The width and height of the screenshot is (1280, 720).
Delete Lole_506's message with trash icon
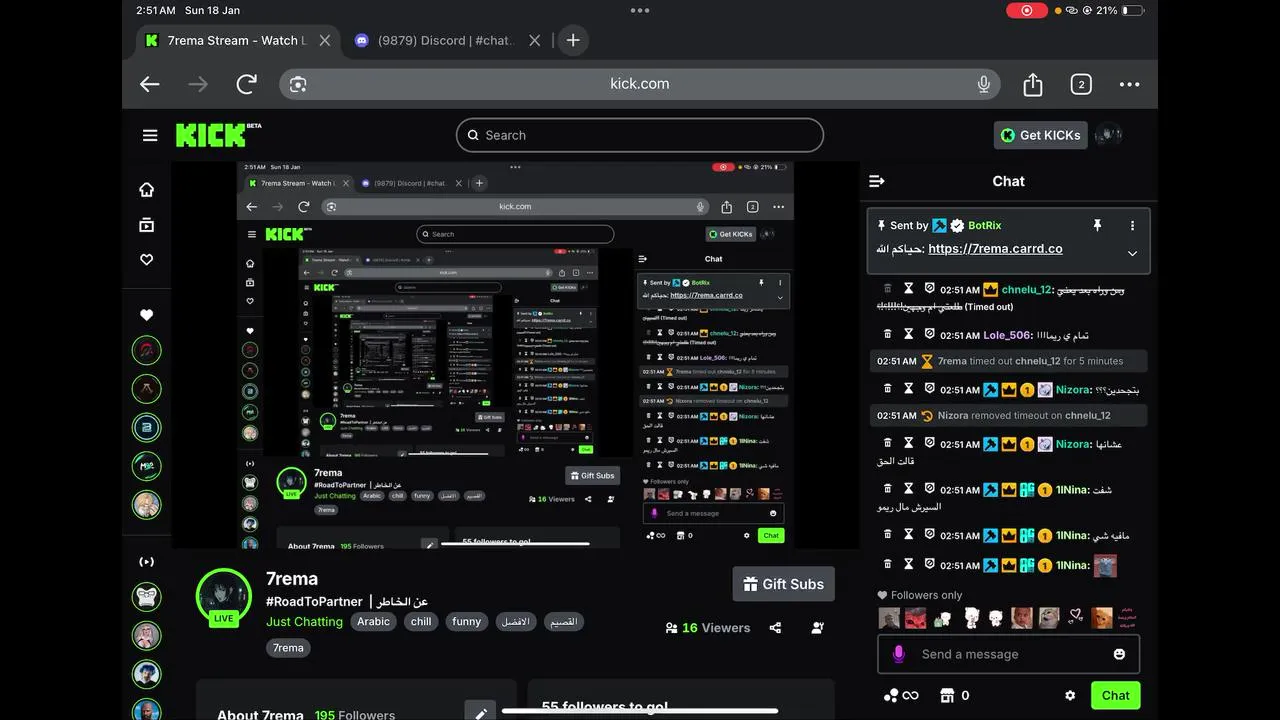[x=887, y=335]
